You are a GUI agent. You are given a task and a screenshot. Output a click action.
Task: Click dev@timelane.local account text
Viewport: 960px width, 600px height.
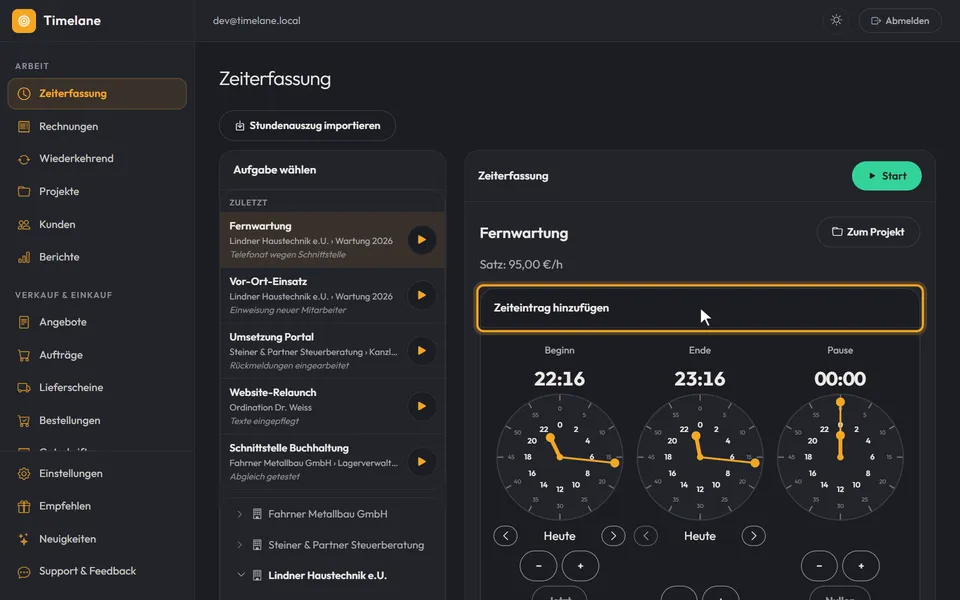[x=257, y=21]
